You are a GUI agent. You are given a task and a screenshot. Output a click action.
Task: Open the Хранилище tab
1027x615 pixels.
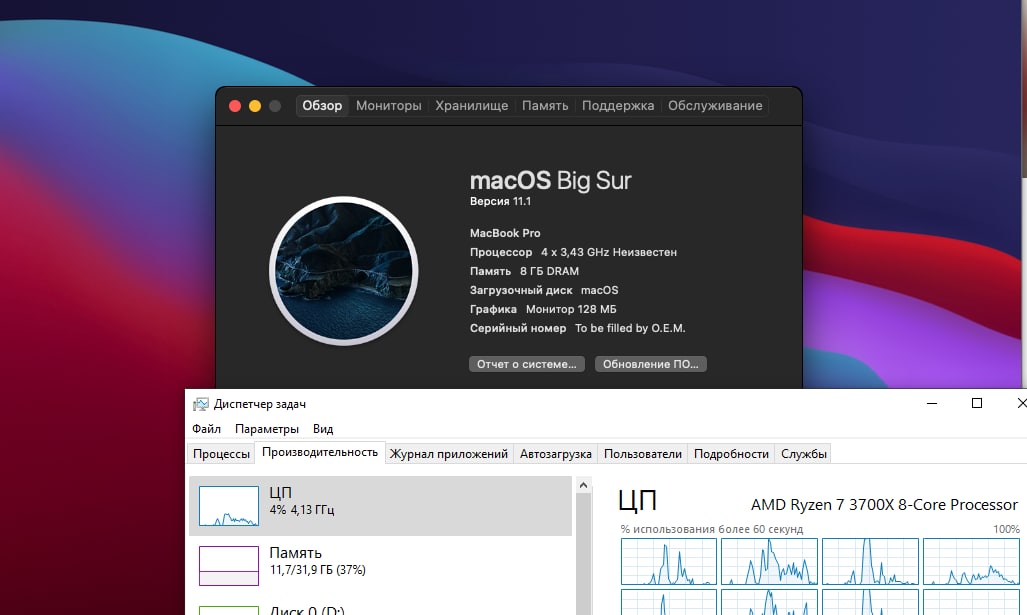click(472, 105)
